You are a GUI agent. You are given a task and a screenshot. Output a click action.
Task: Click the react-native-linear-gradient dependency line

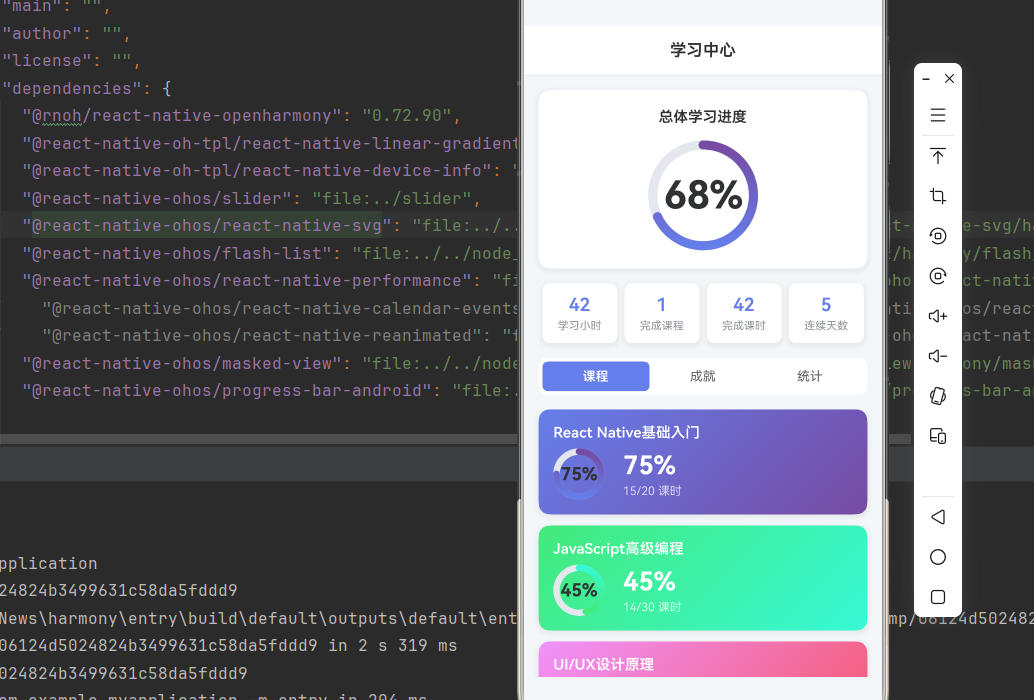270,144
